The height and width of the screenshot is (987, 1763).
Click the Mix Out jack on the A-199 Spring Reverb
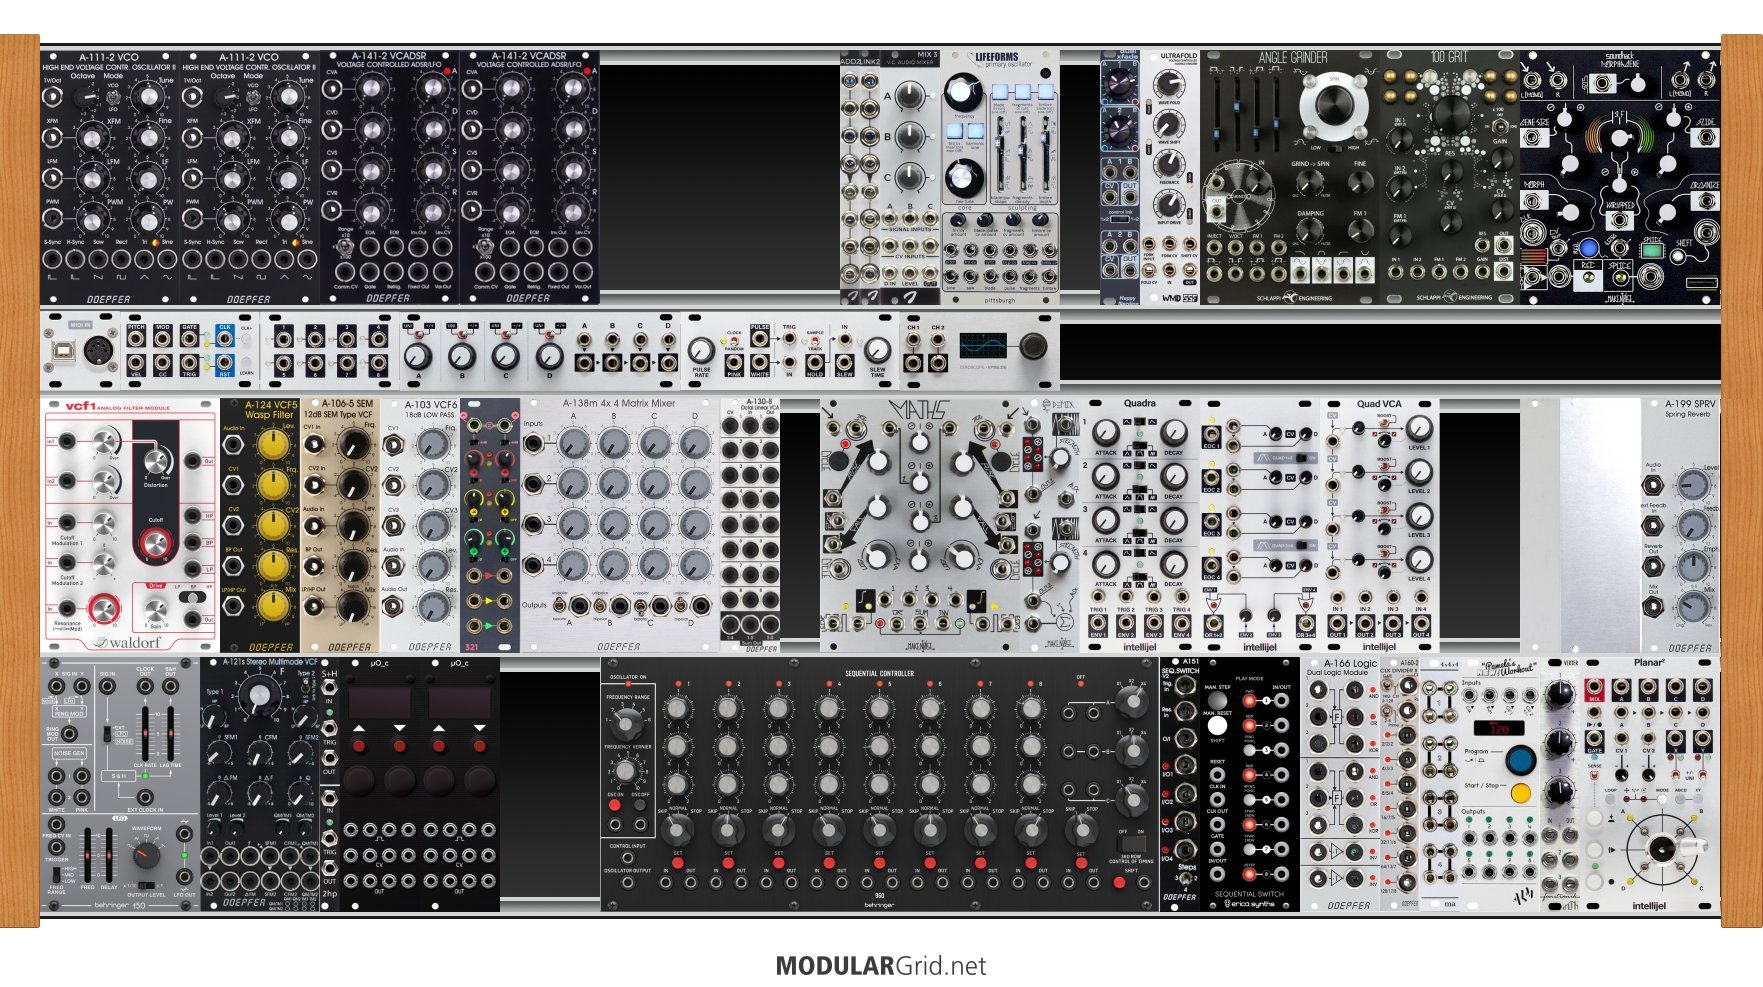[1653, 606]
